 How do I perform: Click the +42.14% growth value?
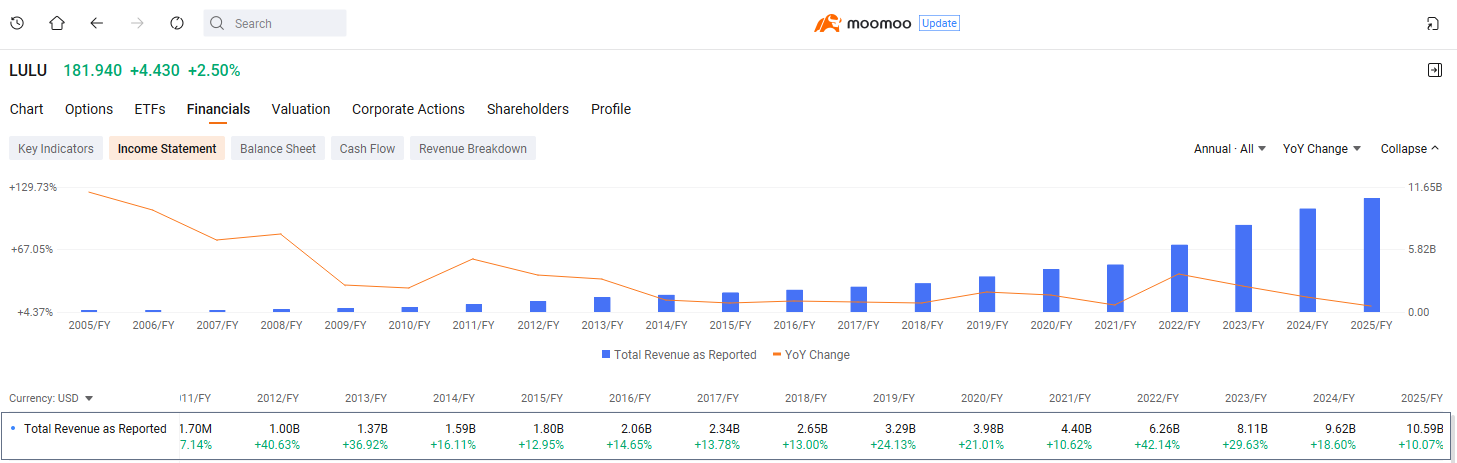coord(1156,445)
